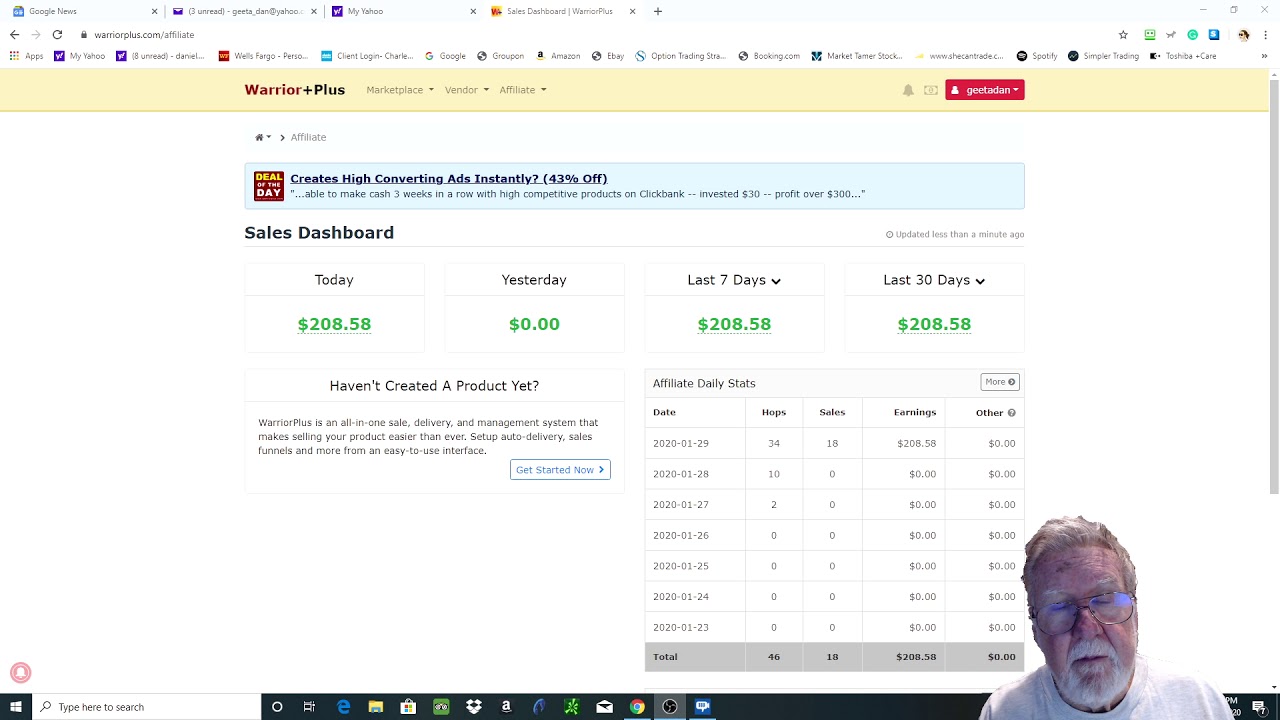Image resolution: width=1280 pixels, height=720 pixels.
Task: Expand the Affiliate menu
Action: tap(523, 90)
